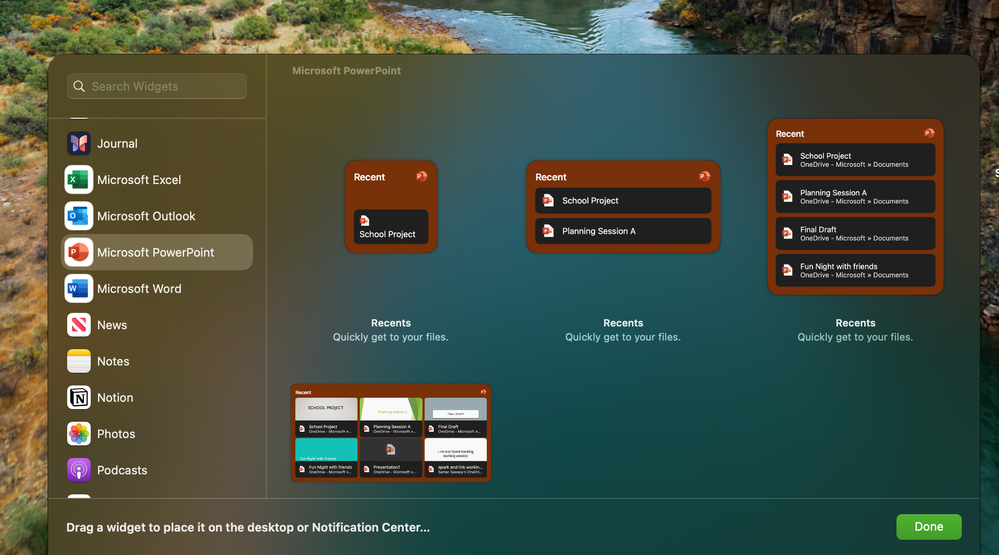Select the Journal app icon in sidebar
Viewport: 999px width, 555px height.
pyautogui.click(x=79, y=143)
